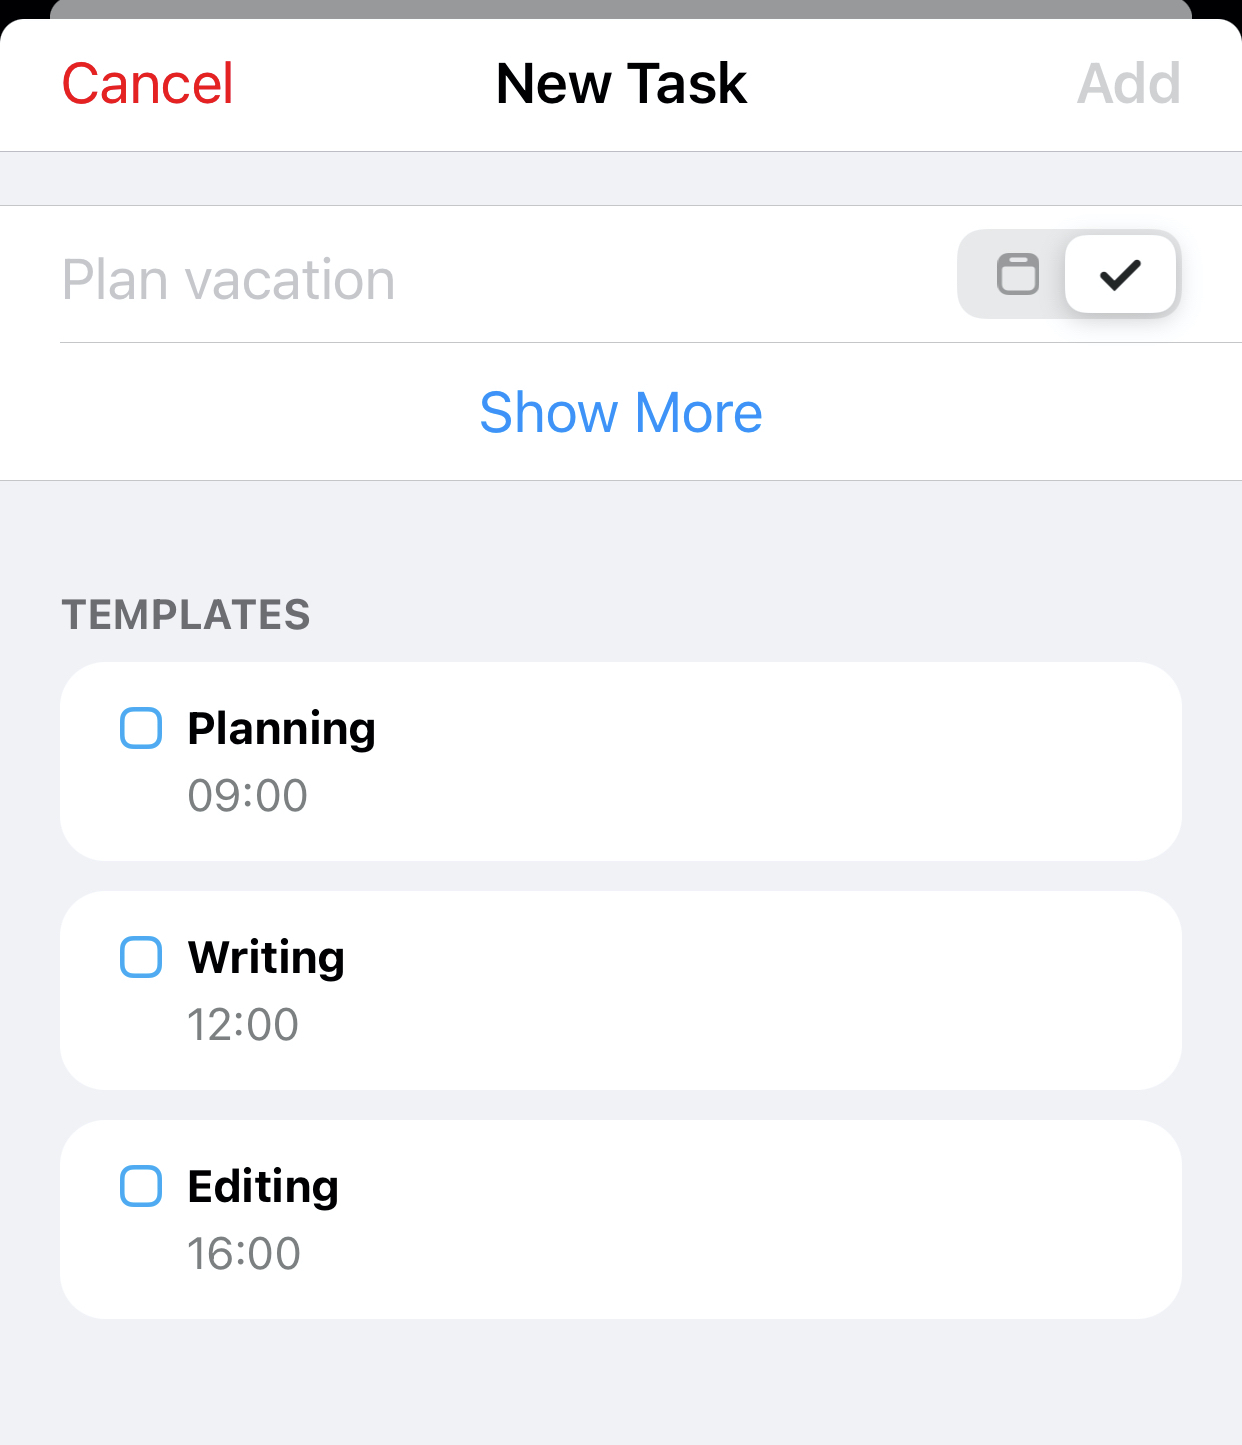
Task: Click empty space in the Editing template card
Action: pyautogui.click(x=760, y=1220)
